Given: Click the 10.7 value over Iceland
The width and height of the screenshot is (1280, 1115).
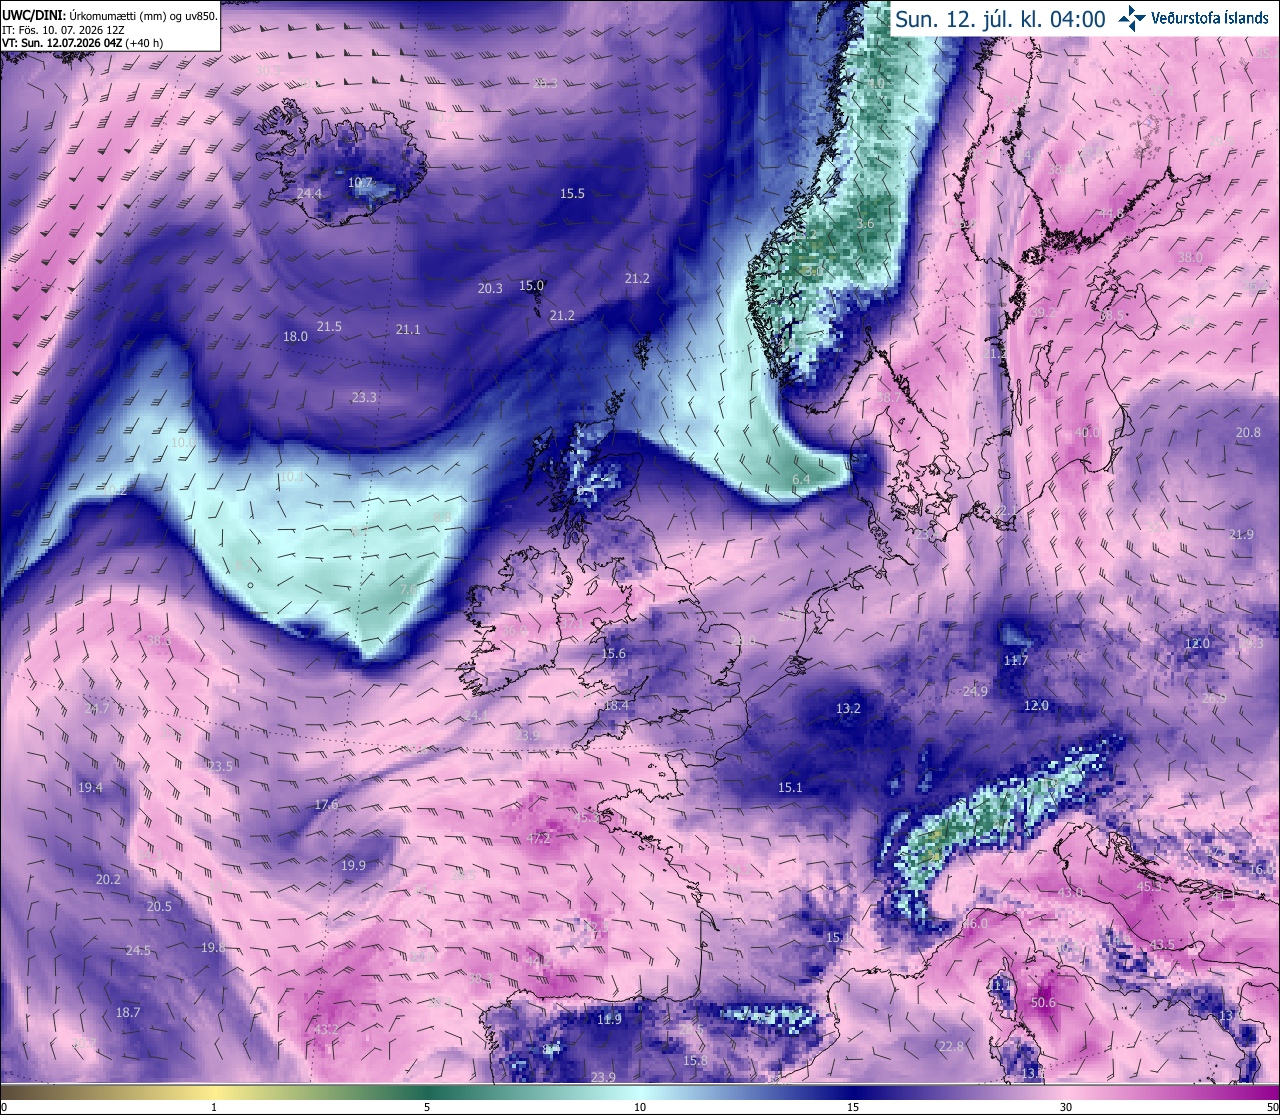Looking at the screenshot, I should coord(360,183).
